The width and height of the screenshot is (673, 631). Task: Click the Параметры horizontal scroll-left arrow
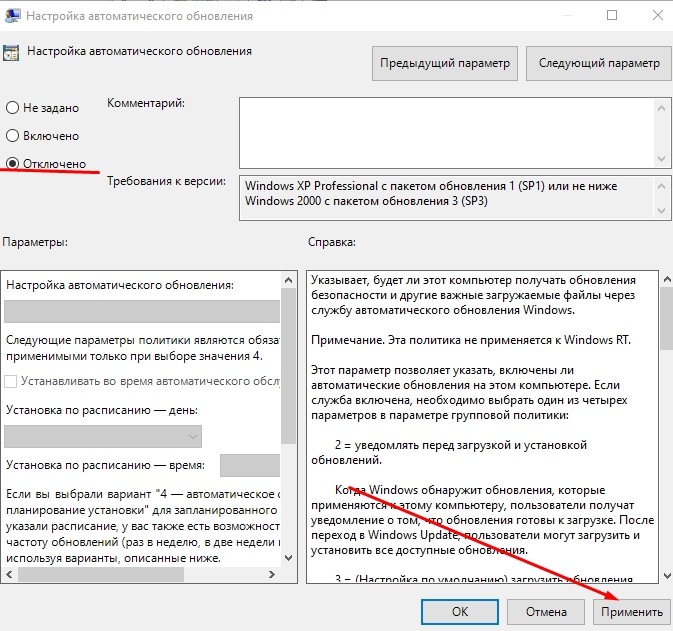(9, 574)
